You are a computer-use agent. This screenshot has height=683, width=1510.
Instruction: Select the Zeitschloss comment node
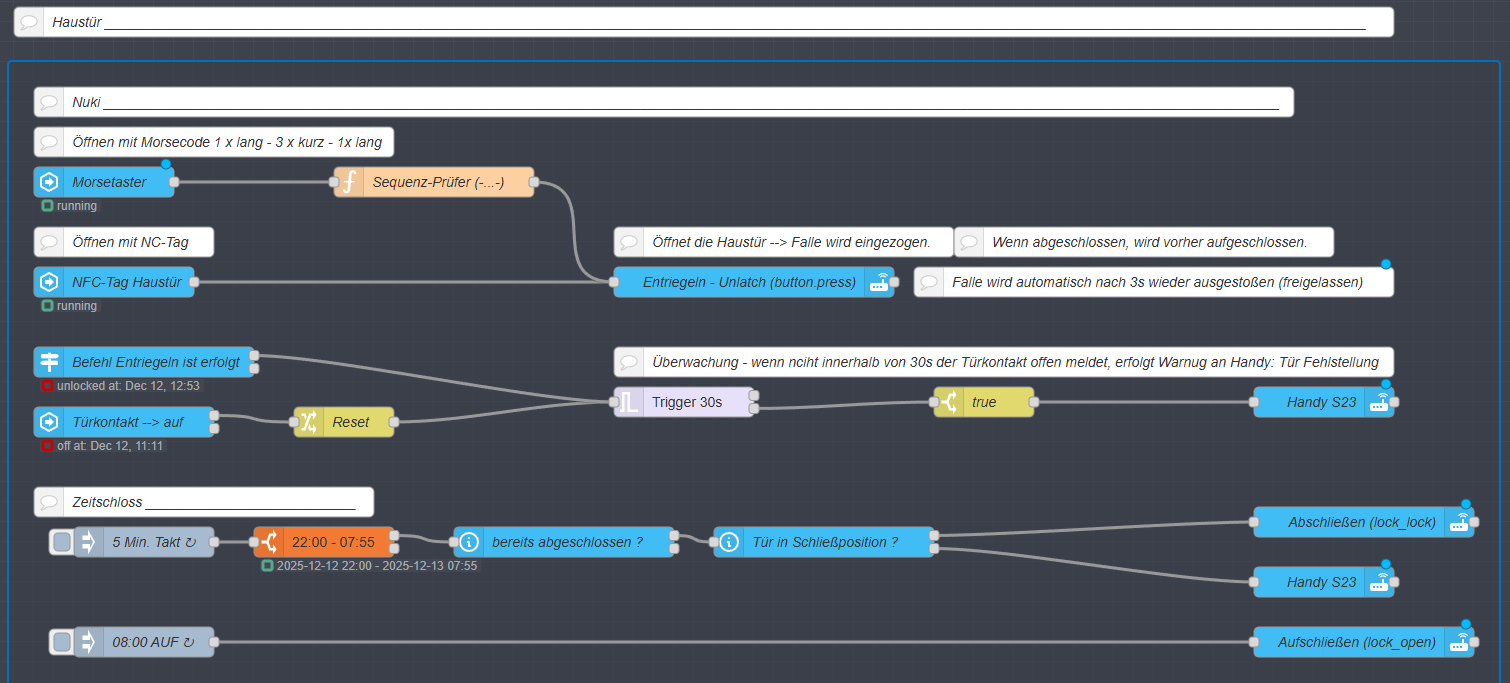pos(213,502)
